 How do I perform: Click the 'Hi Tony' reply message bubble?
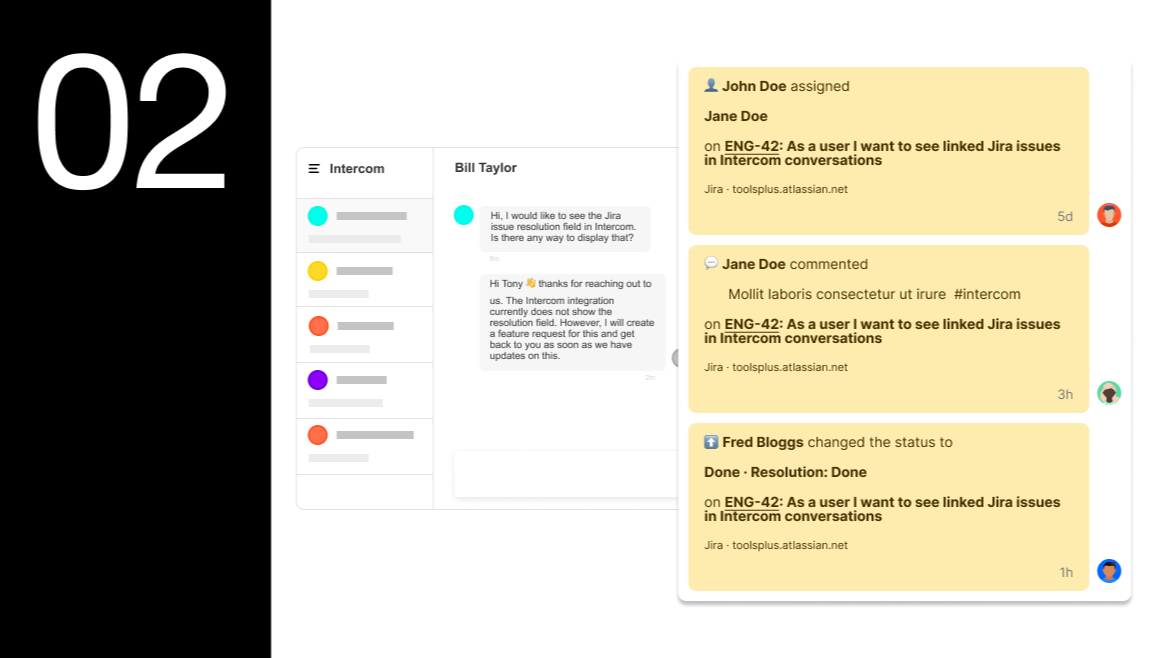click(x=571, y=322)
